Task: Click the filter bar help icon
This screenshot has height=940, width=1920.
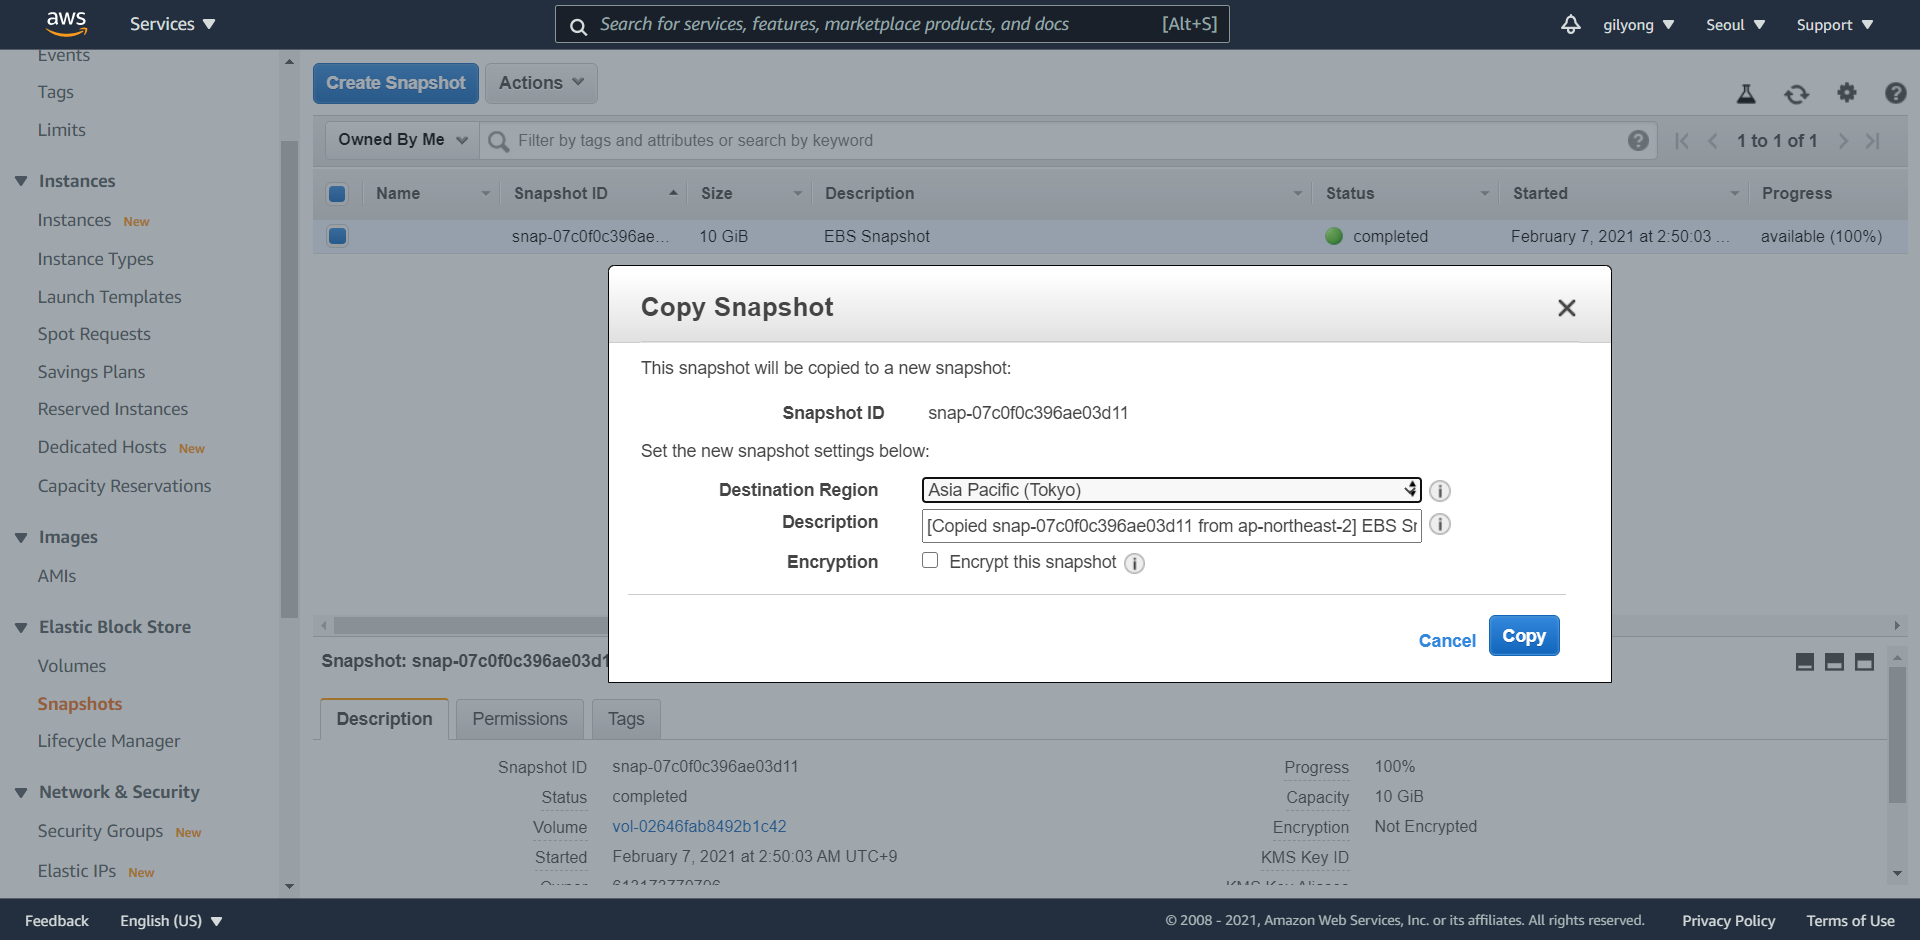Action: [x=1638, y=140]
